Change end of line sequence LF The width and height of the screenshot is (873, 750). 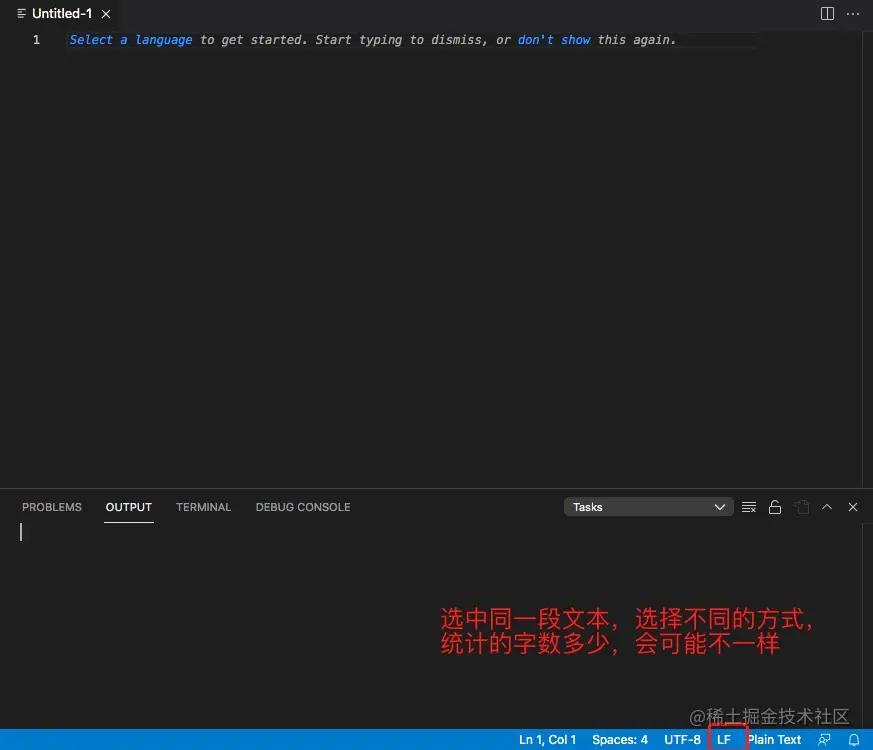pos(723,739)
